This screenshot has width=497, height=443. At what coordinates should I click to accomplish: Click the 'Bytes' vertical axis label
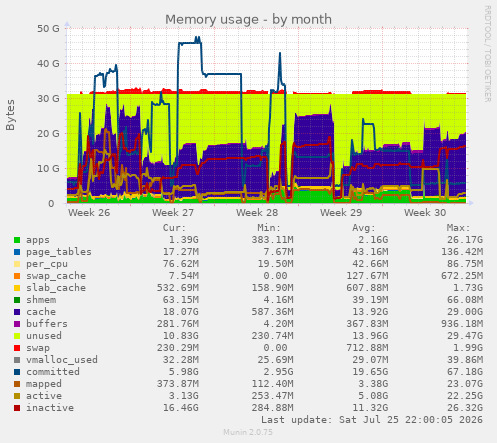click(x=10, y=115)
